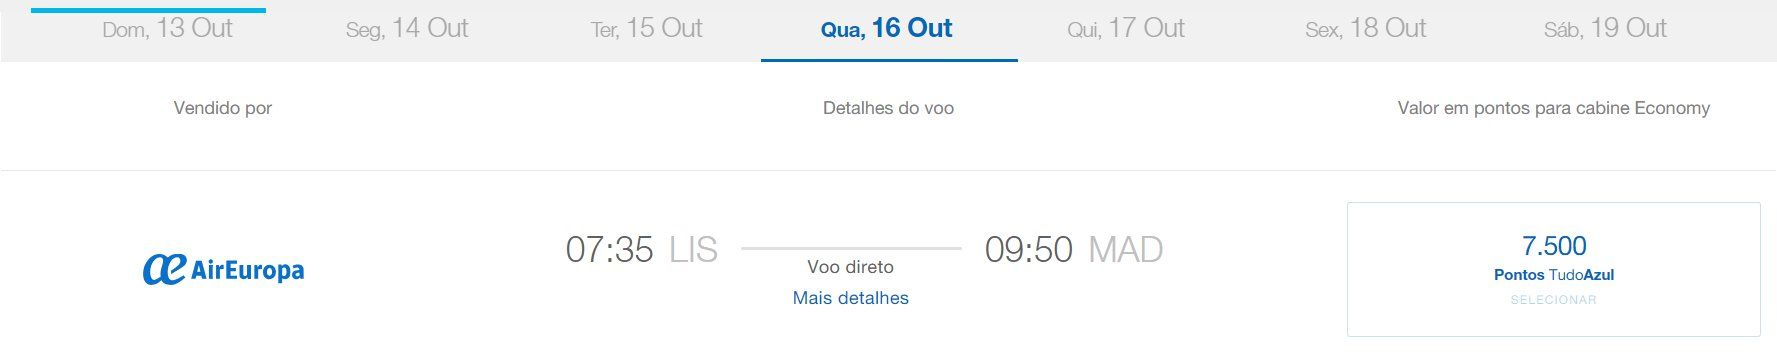The width and height of the screenshot is (1777, 361).
Task: Click the LIS origin airport code
Action: point(693,249)
